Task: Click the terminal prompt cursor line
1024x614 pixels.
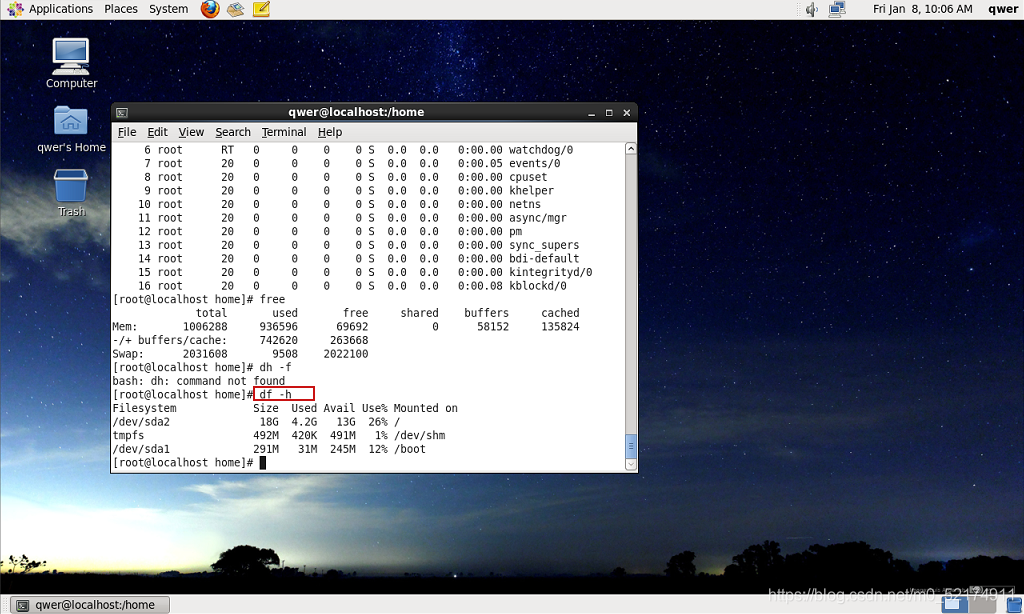Action: (x=189, y=462)
